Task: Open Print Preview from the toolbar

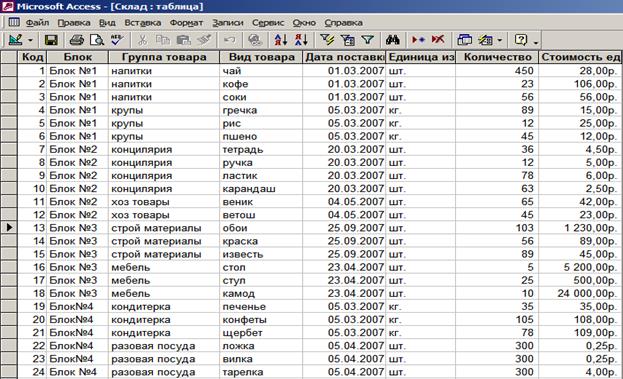Action: click(x=97, y=40)
